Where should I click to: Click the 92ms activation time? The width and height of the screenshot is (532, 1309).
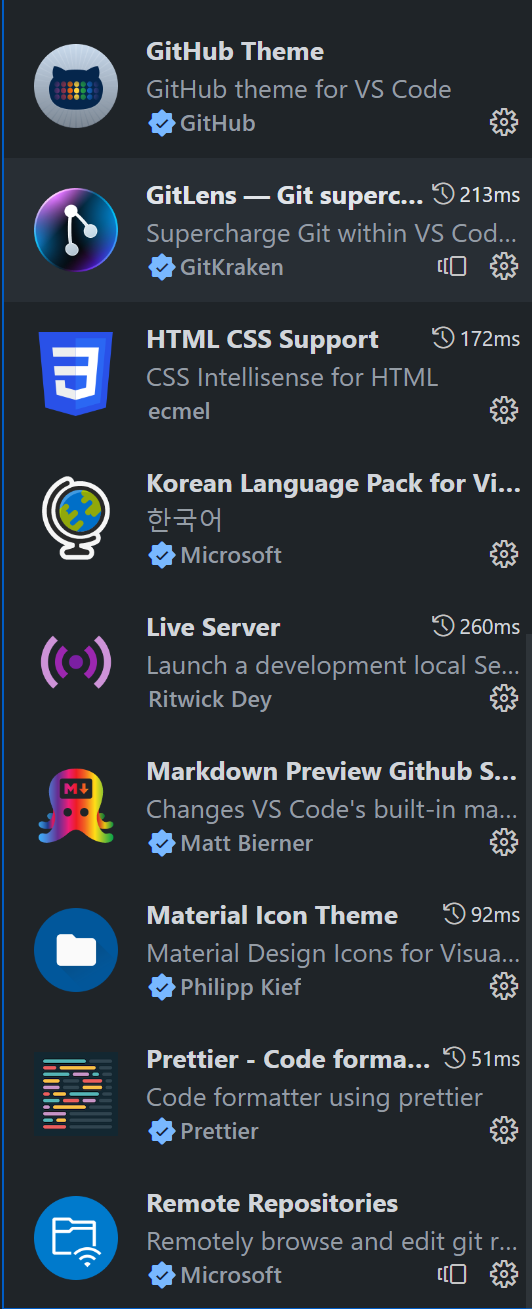pyautogui.click(x=495, y=915)
